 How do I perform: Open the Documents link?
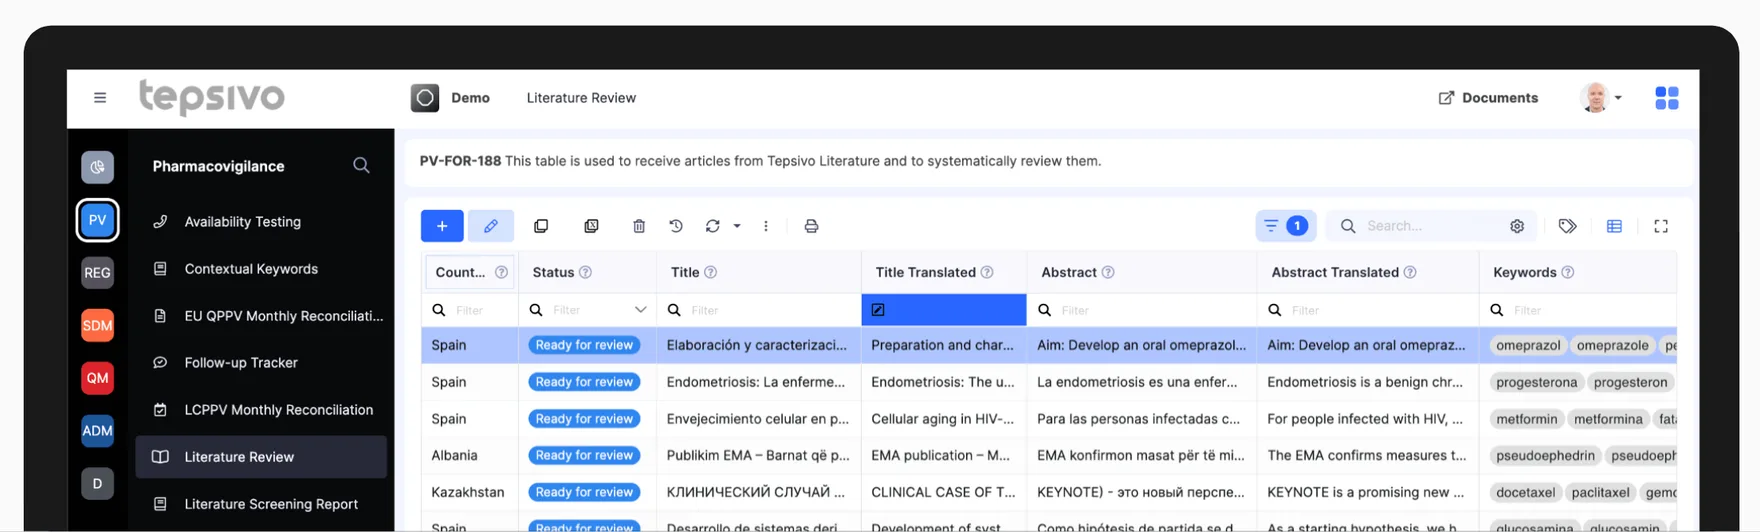pyautogui.click(x=1488, y=98)
